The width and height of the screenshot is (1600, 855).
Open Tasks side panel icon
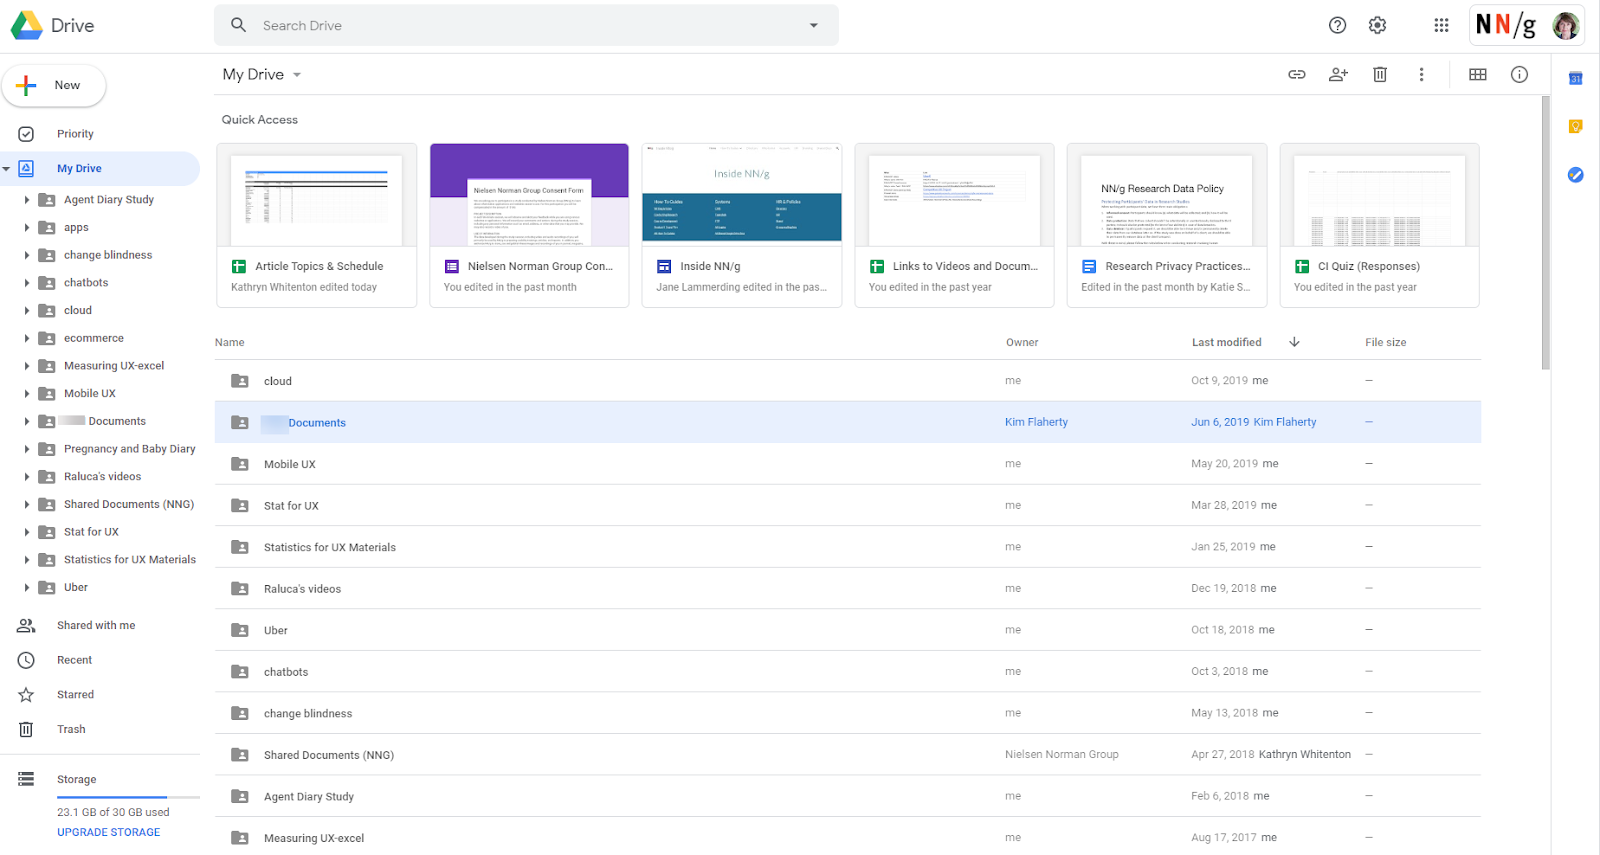pos(1575,174)
